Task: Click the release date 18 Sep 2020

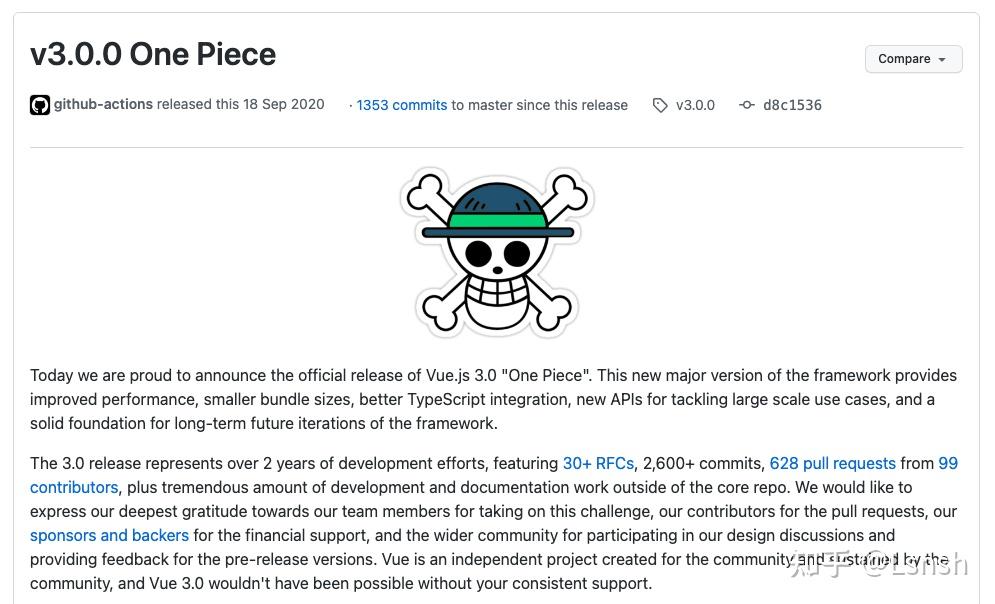Action: click(x=283, y=104)
